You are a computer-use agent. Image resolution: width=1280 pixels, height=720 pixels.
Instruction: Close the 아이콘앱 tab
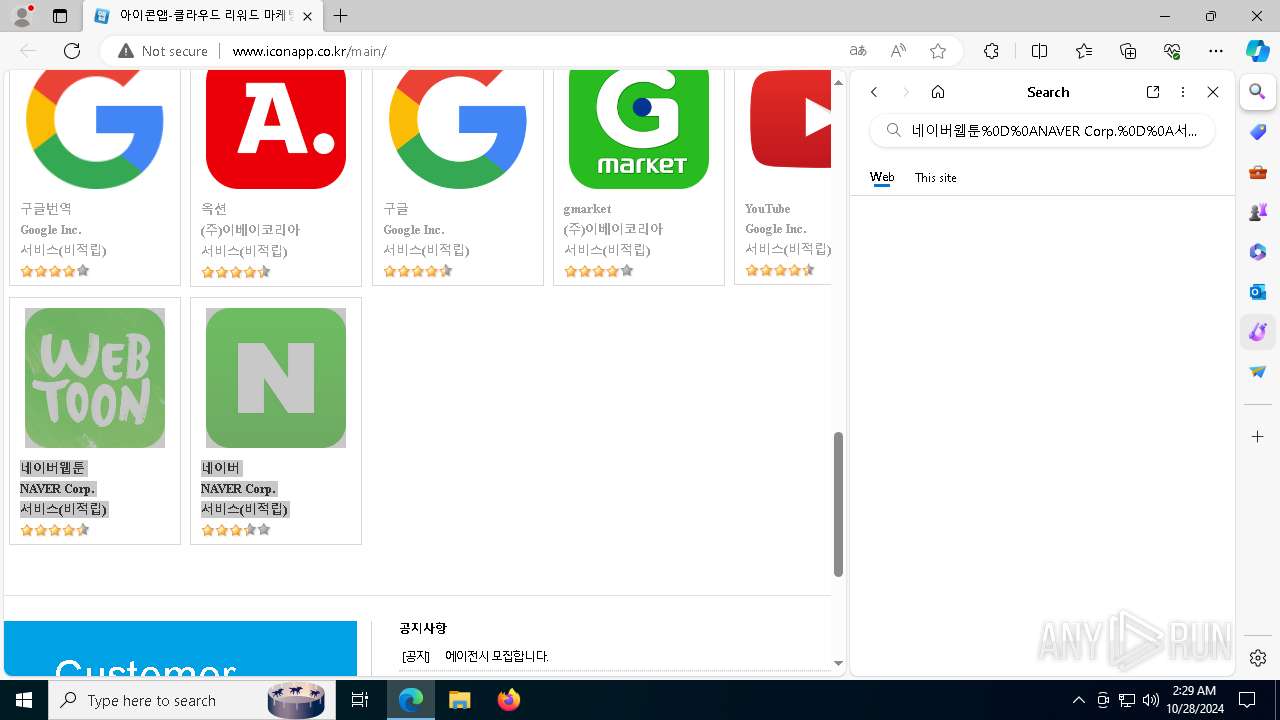tap(307, 16)
